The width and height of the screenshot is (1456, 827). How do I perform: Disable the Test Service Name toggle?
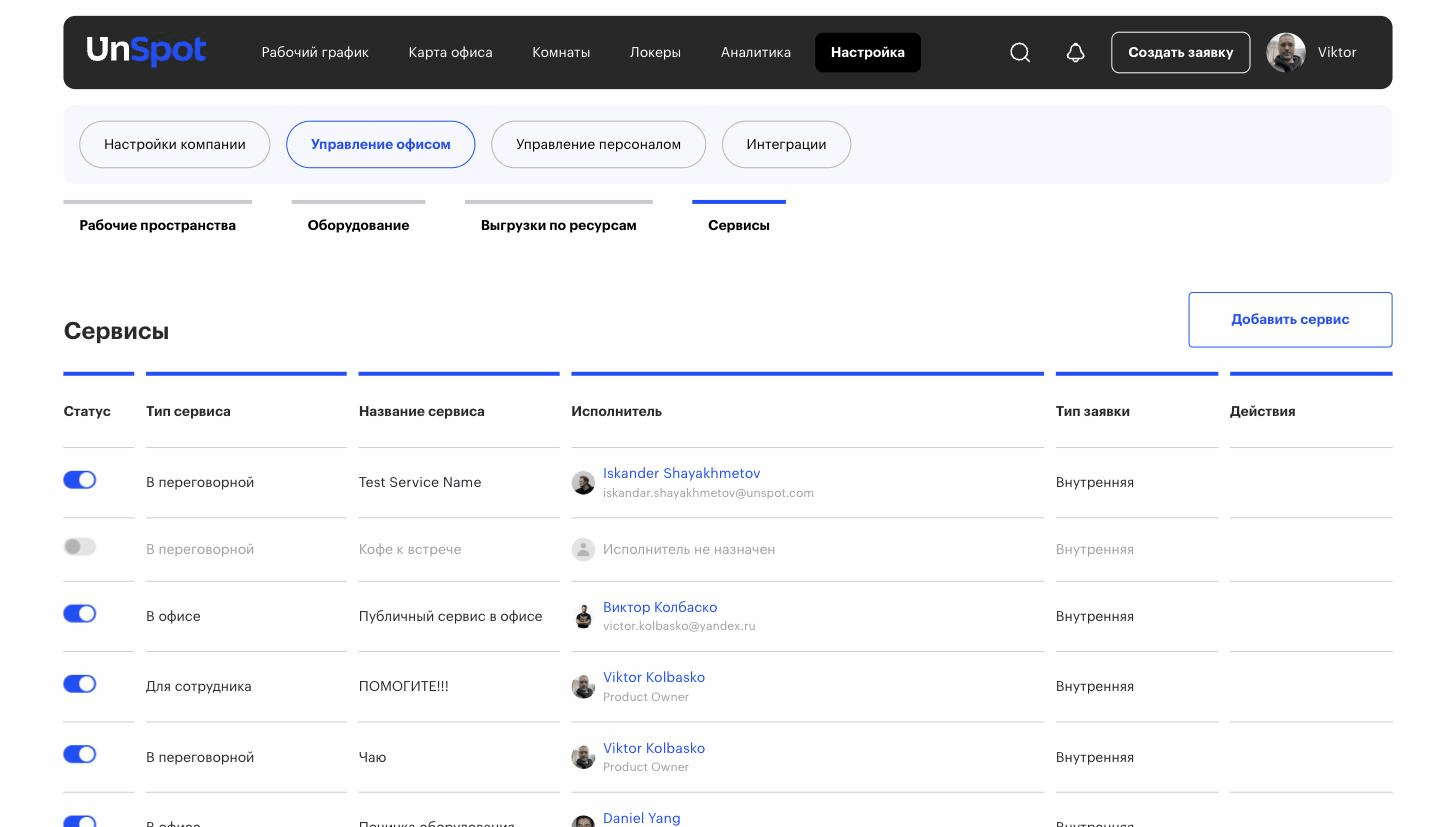(80, 480)
